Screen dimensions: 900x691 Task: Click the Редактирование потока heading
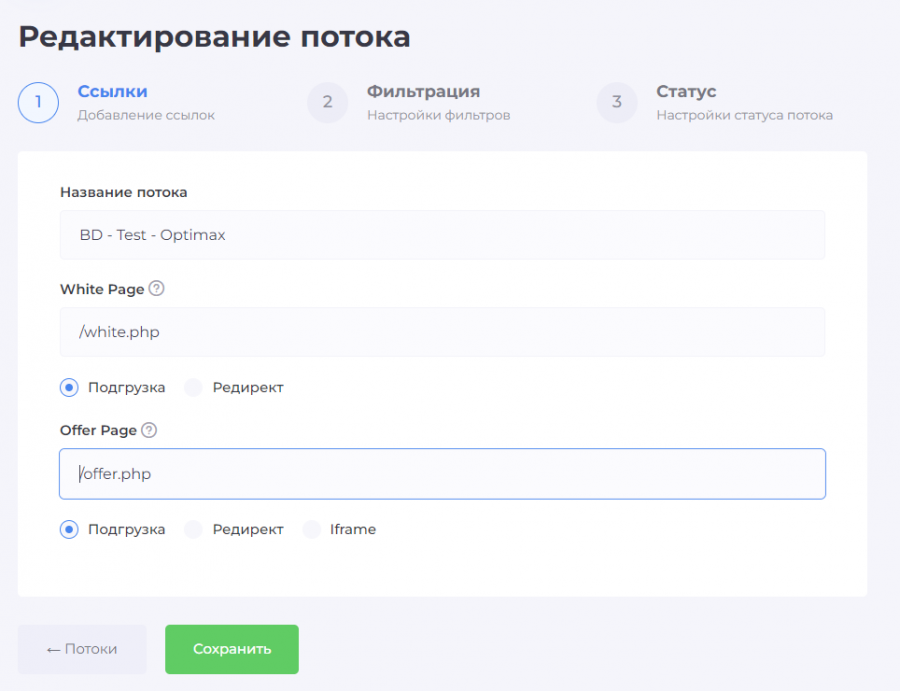pos(215,37)
